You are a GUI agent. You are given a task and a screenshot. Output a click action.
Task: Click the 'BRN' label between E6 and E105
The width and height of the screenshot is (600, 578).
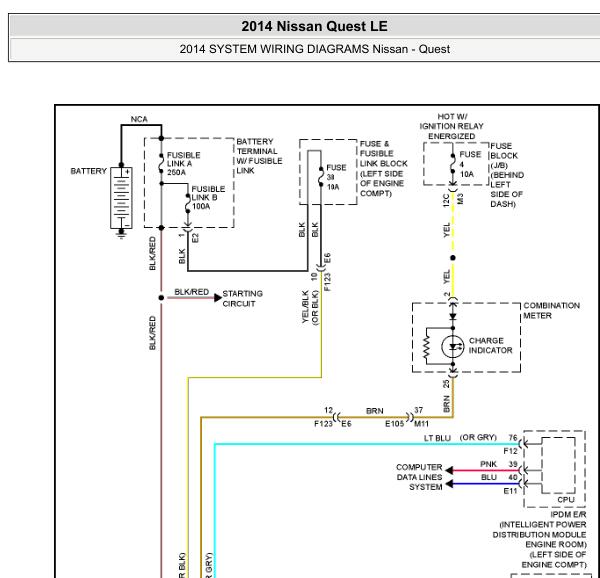374,411
